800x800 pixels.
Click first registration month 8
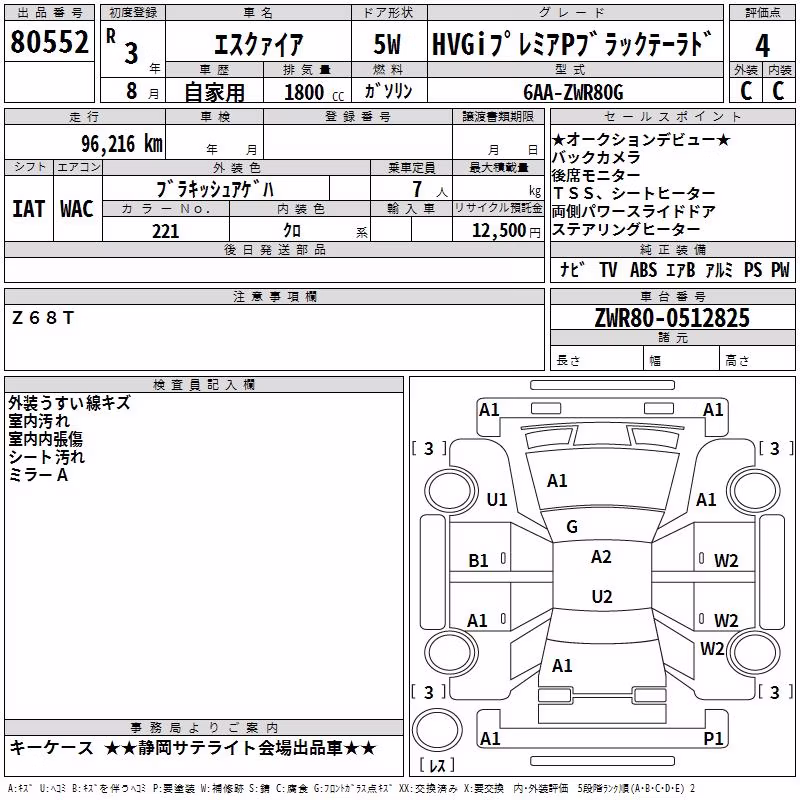[x=132, y=91]
